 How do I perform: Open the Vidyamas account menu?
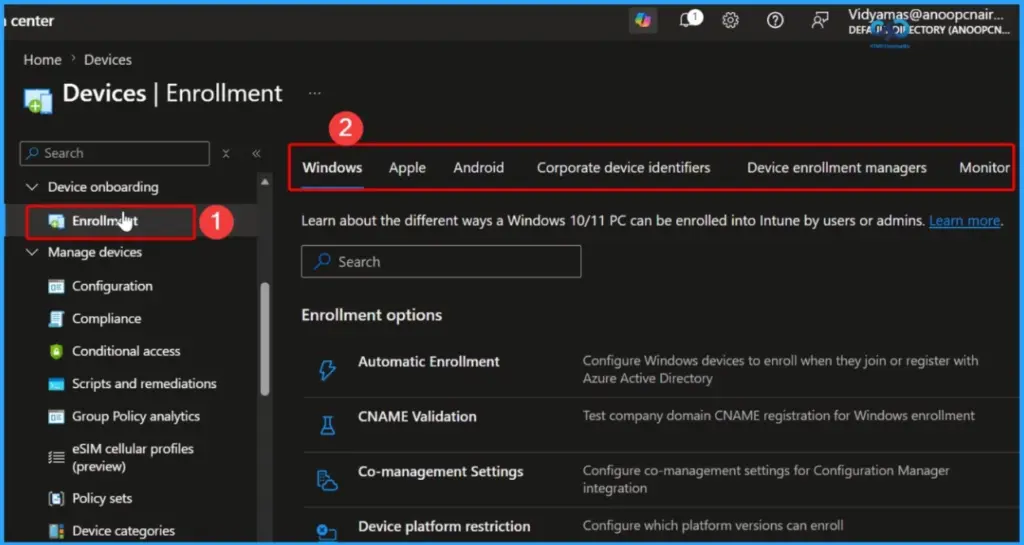(929, 22)
